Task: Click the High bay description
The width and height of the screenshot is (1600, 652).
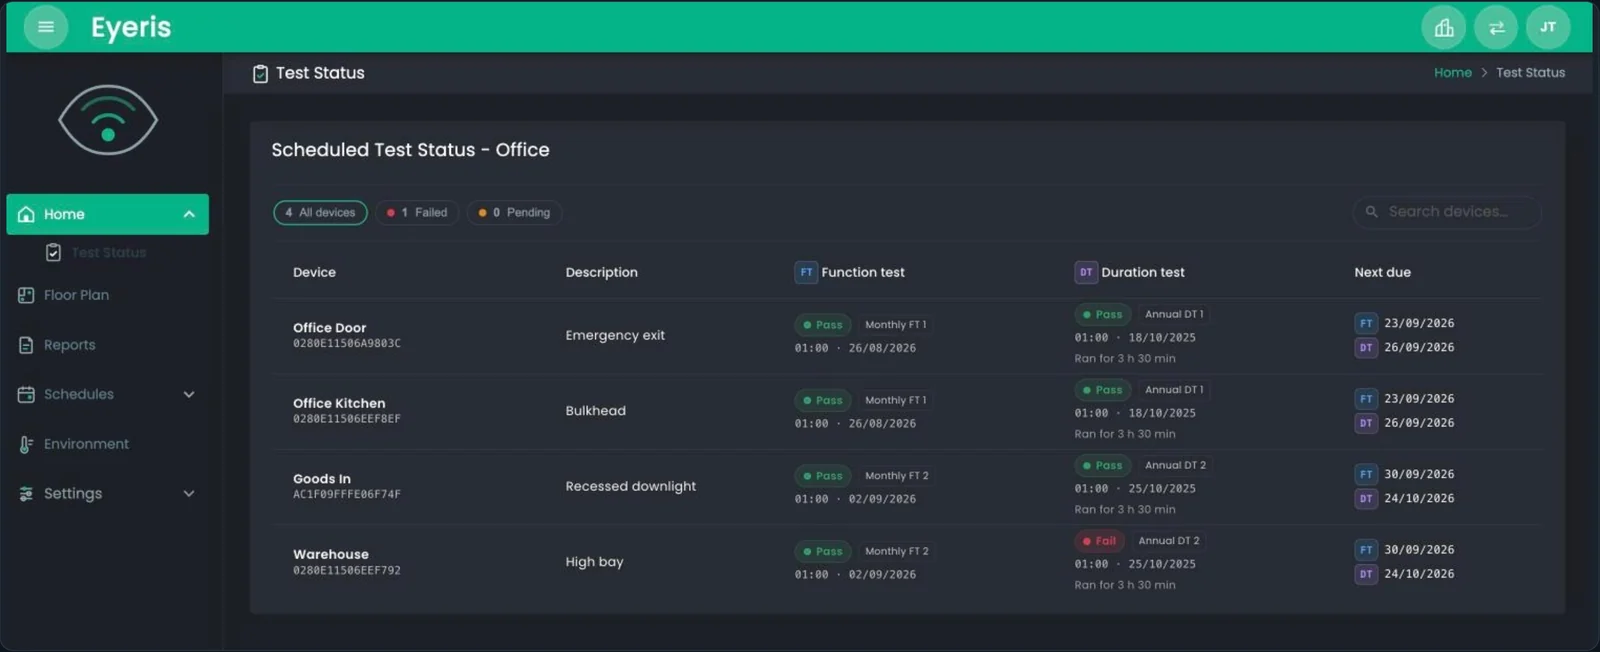Action: (x=594, y=562)
